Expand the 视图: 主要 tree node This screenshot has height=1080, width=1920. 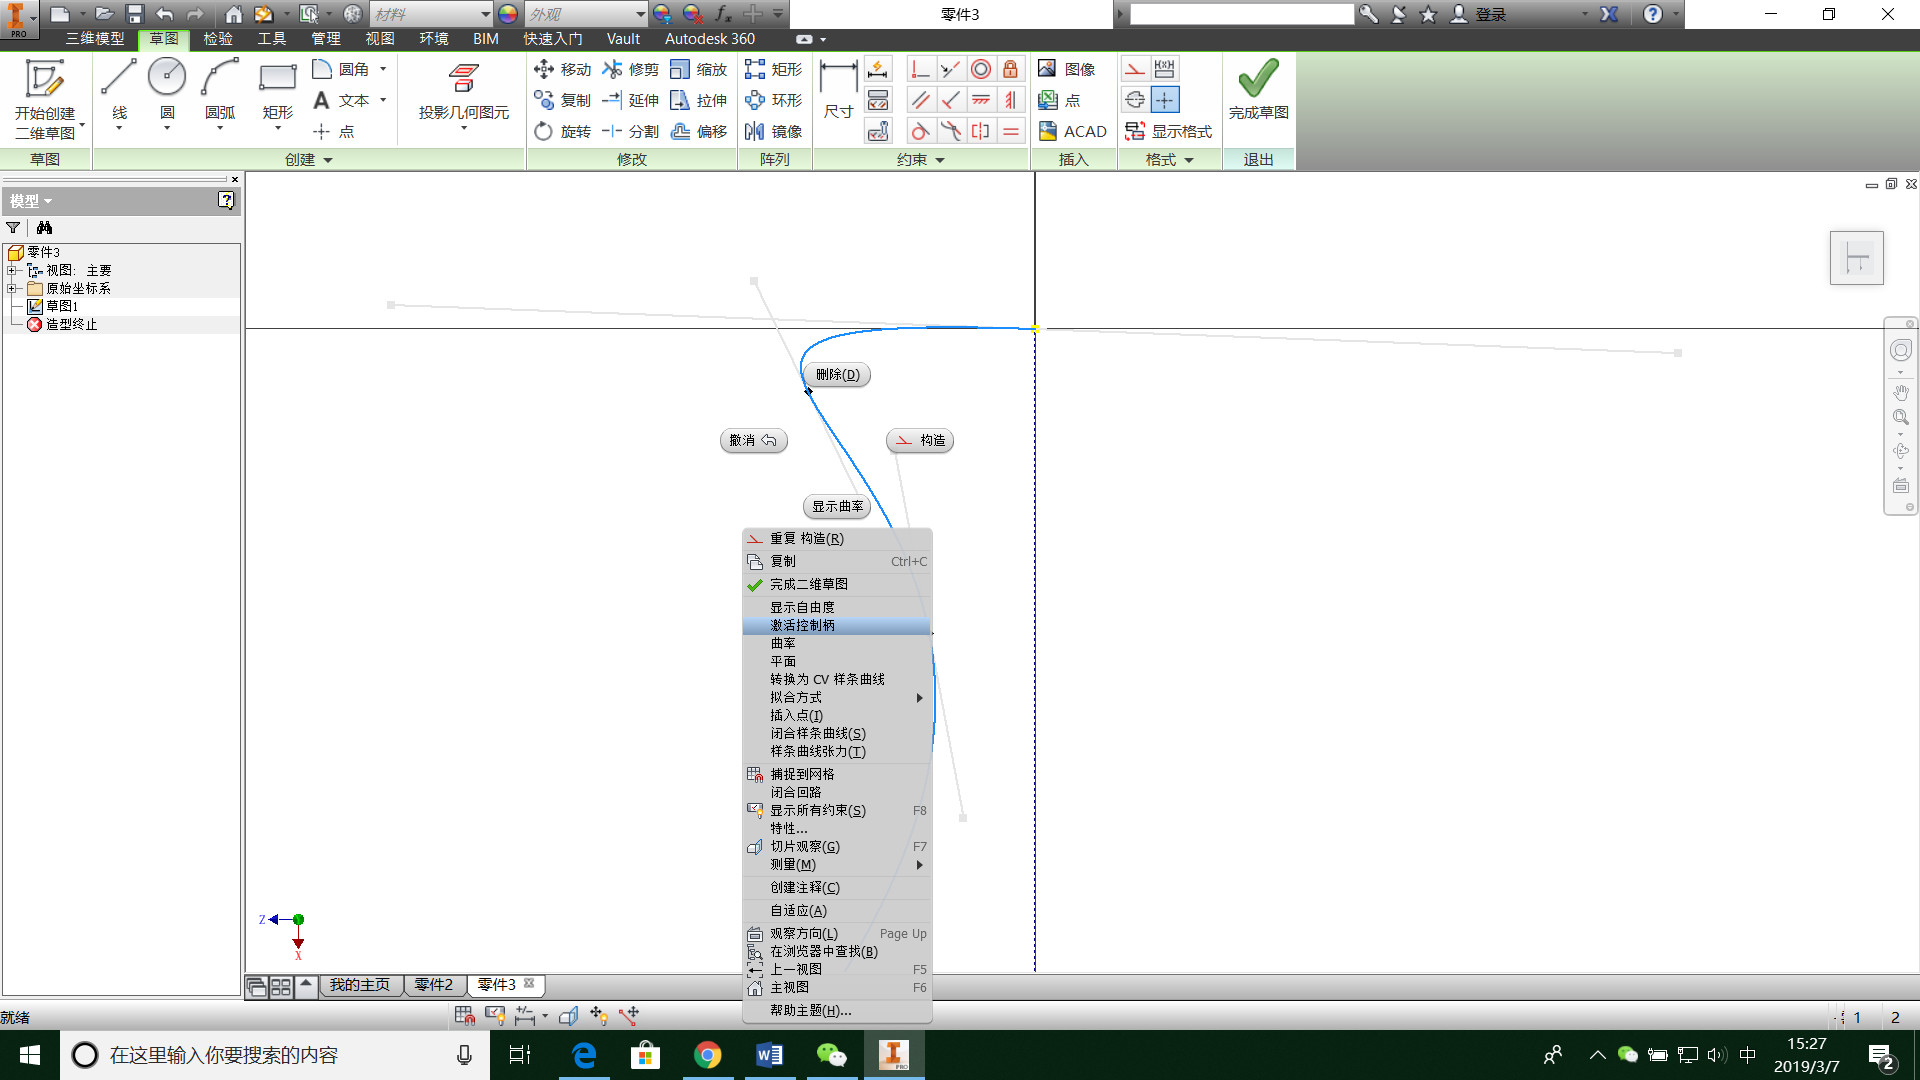(x=12, y=270)
